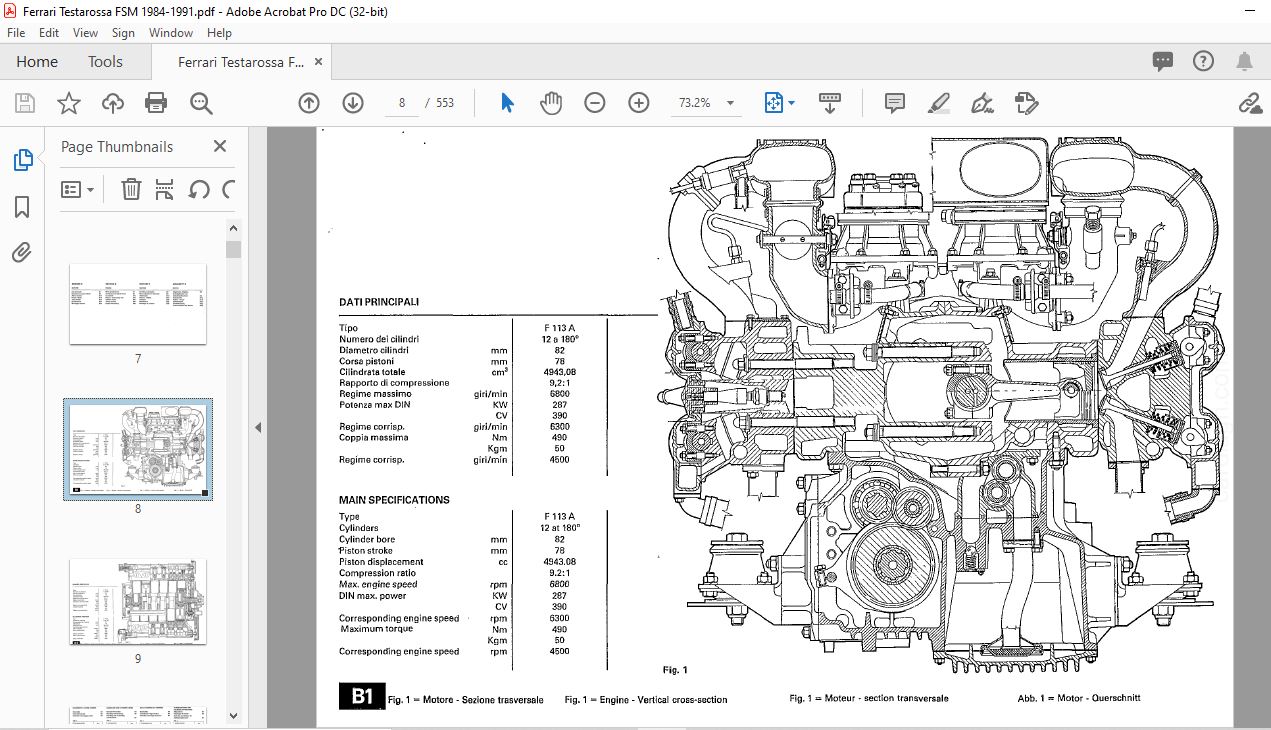Open the notifications bell
This screenshot has width=1271, height=730.
click(x=1244, y=61)
